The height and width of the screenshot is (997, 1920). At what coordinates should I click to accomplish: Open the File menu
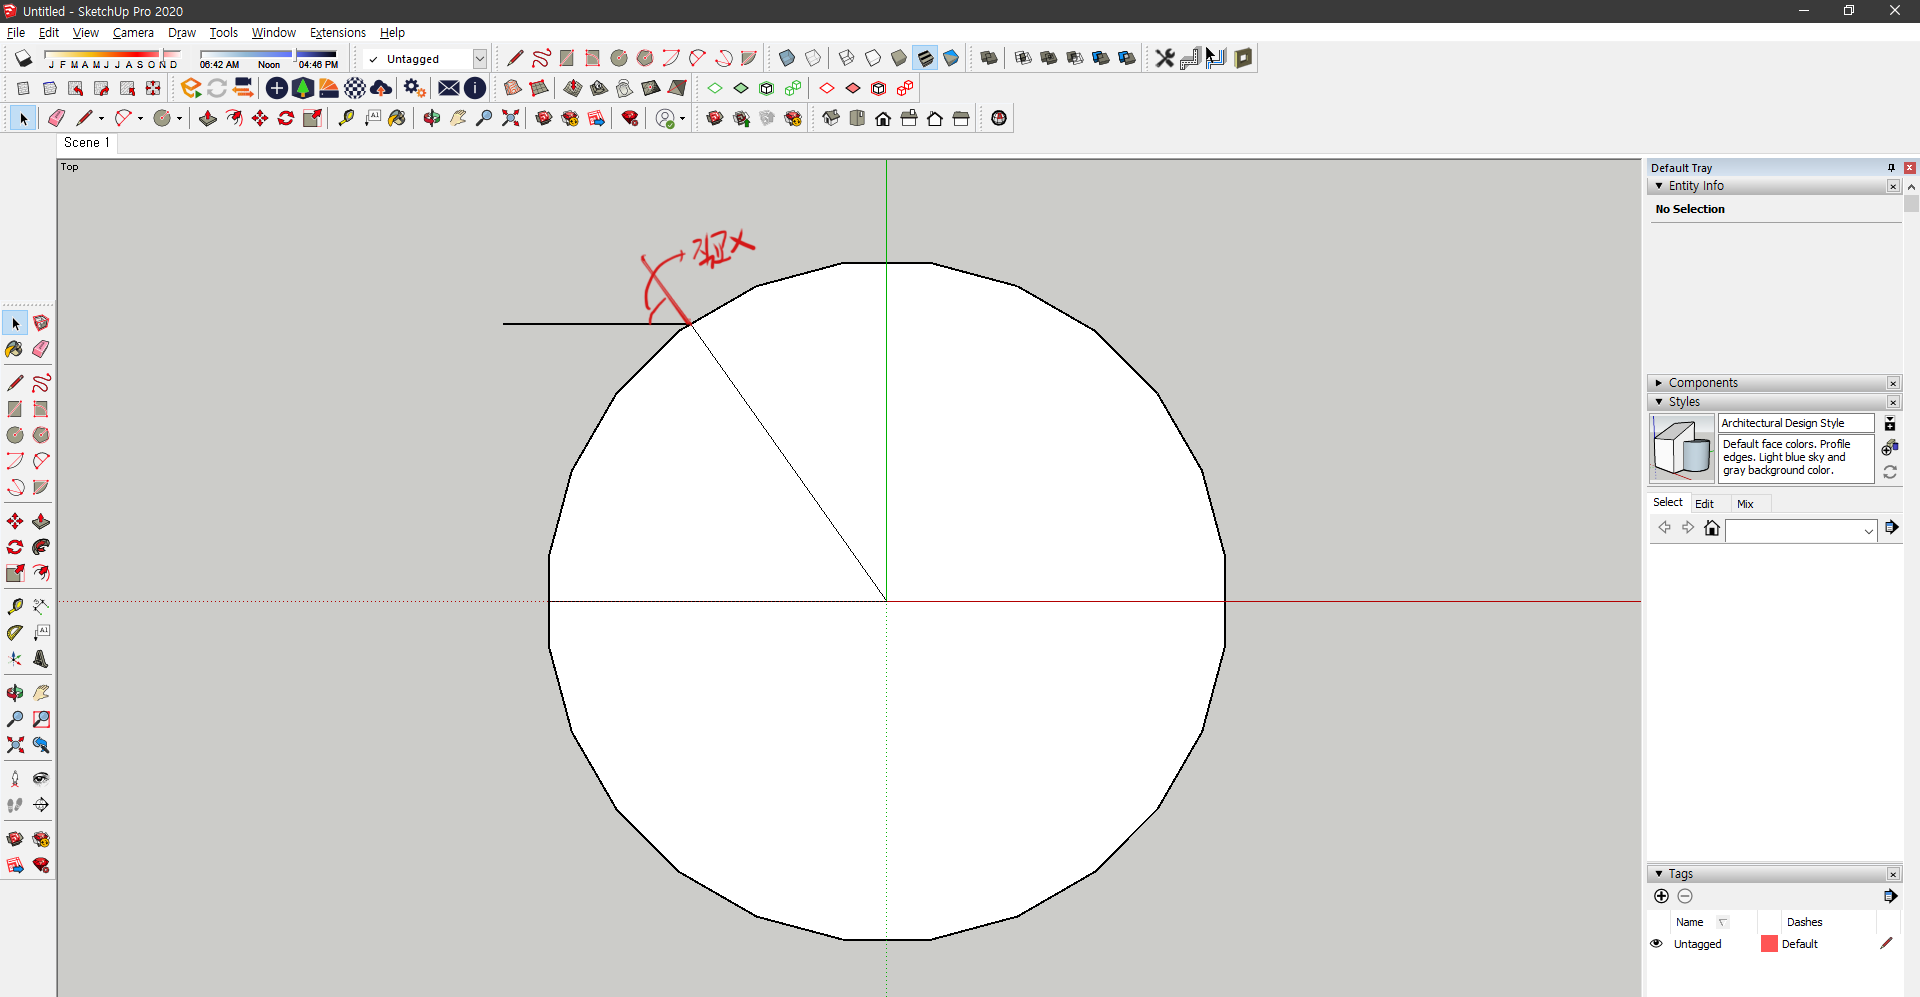coord(16,33)
